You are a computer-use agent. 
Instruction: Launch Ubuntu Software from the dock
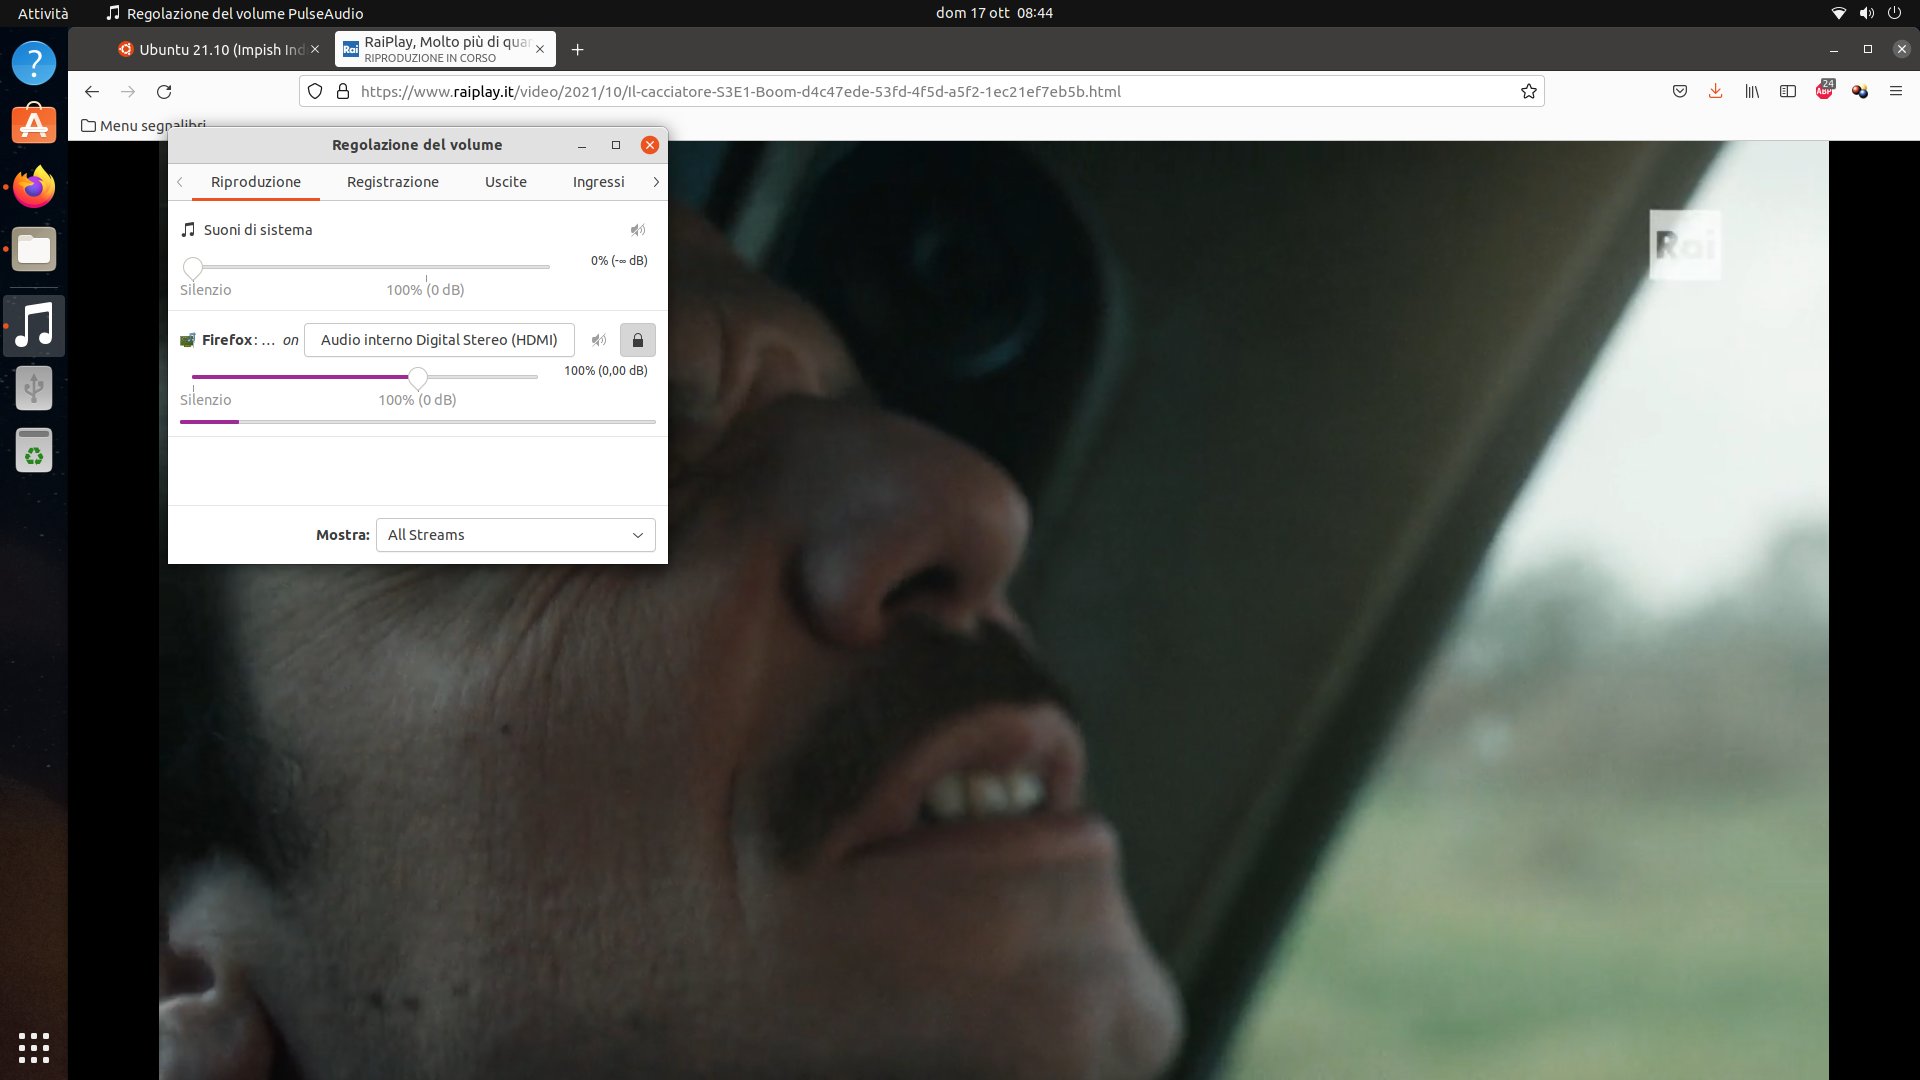[x=34, y=125]
